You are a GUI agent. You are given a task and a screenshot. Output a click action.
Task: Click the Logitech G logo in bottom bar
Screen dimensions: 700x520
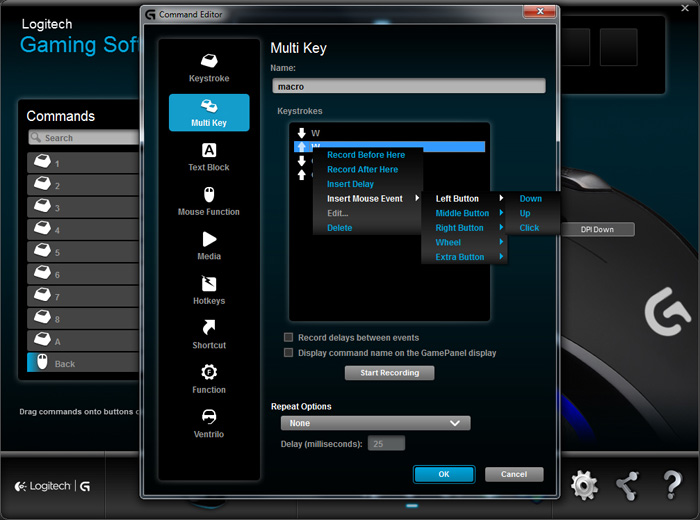(x=53, y=486)
